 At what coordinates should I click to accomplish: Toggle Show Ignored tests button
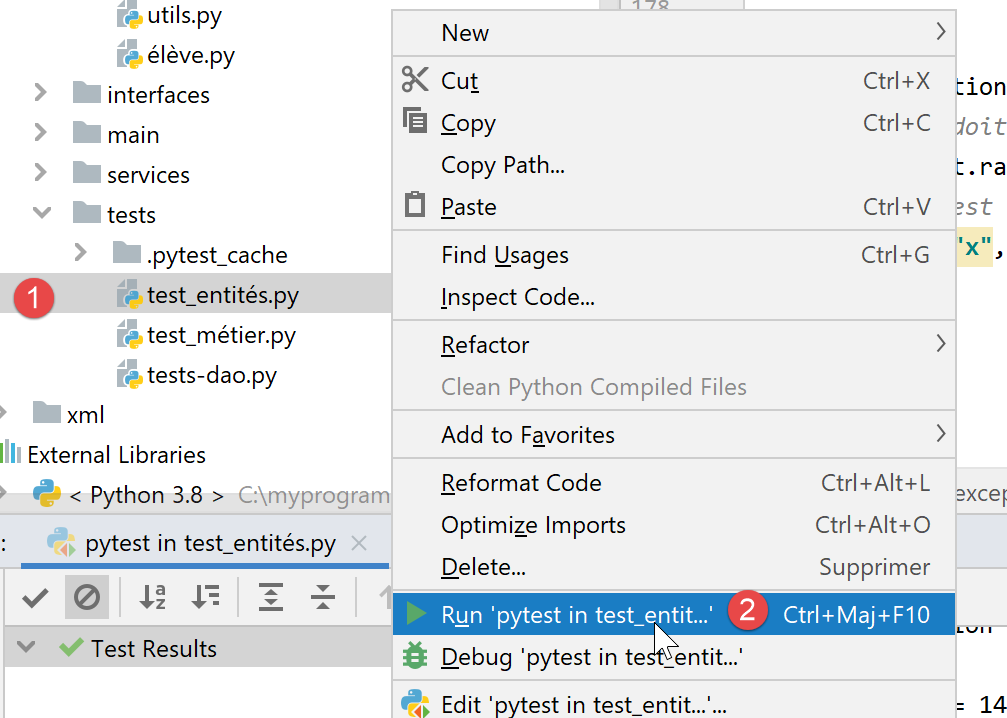coord(87,598)
